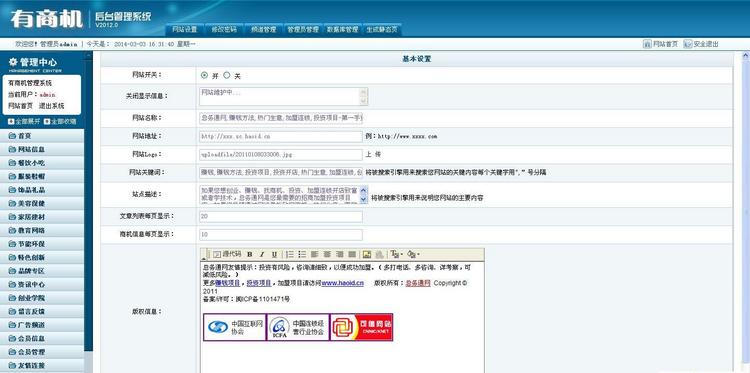Click the folder icon beside 创业学院

point(12,297)
